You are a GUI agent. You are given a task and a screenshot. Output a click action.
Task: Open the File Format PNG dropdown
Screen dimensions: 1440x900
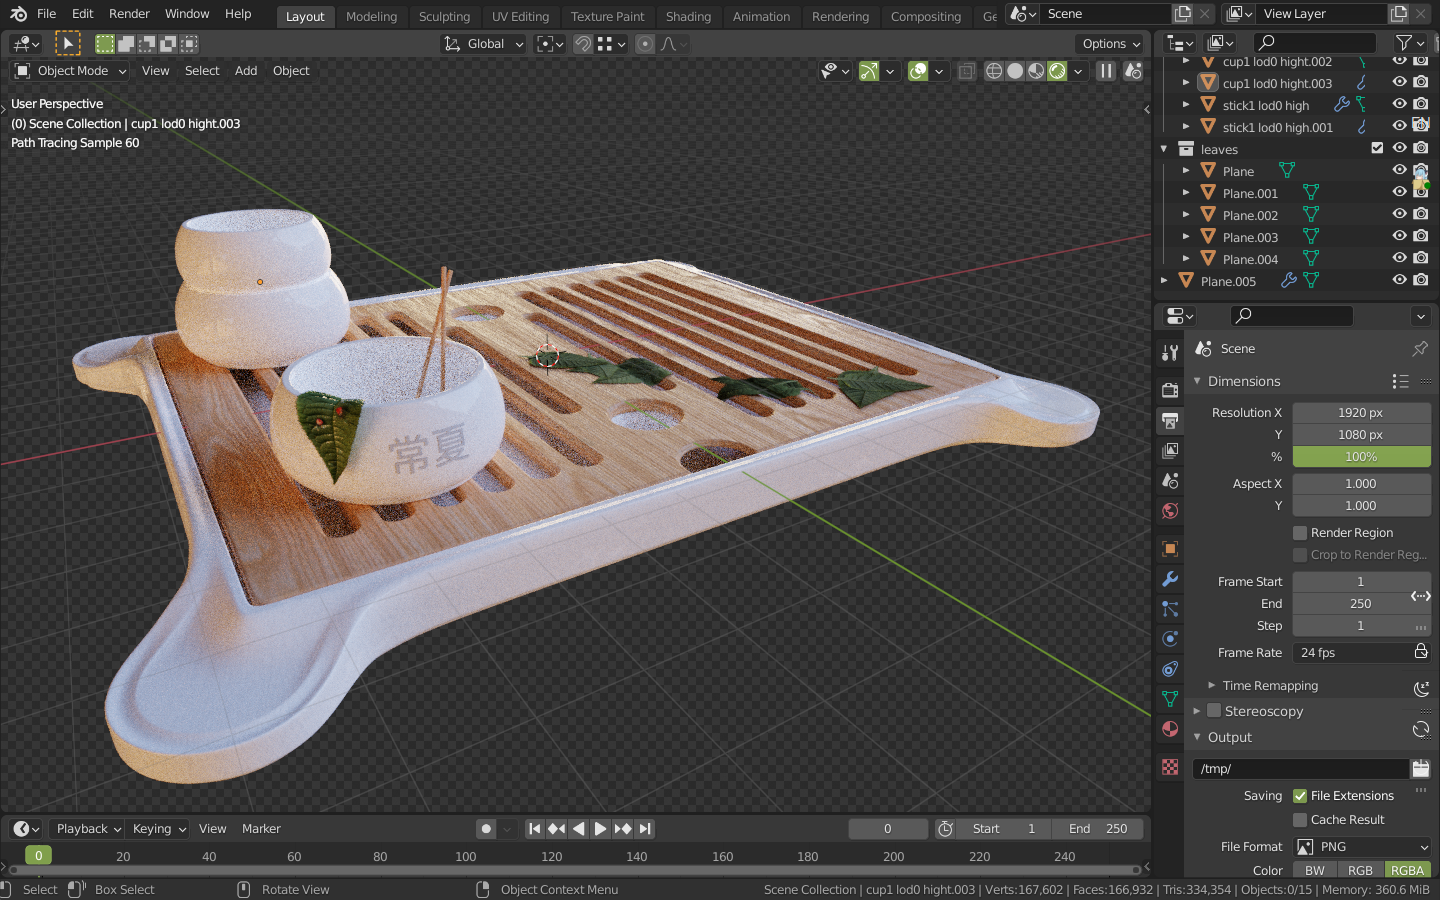(x=1362, y=846)
